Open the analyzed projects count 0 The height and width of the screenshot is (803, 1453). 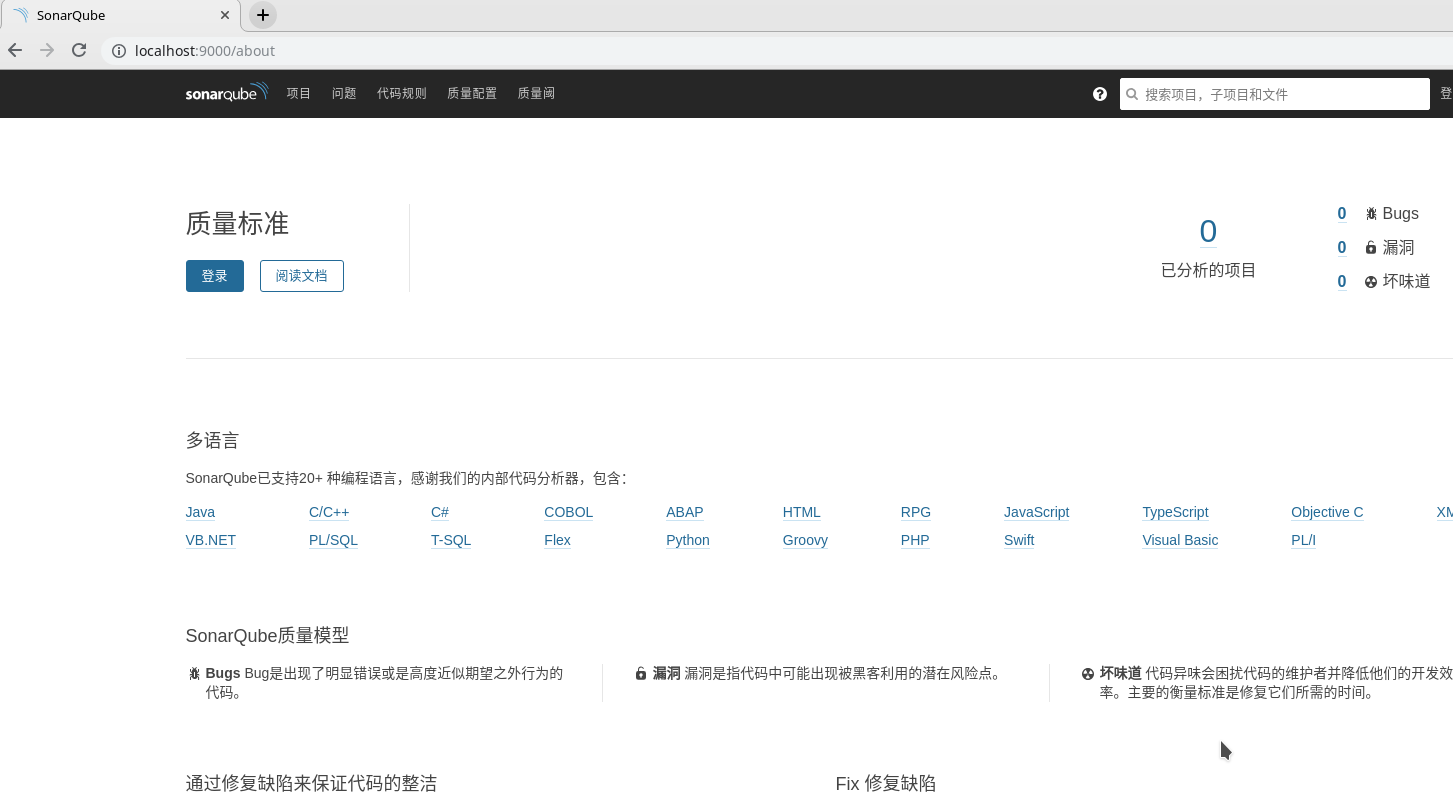(1208, 232)
